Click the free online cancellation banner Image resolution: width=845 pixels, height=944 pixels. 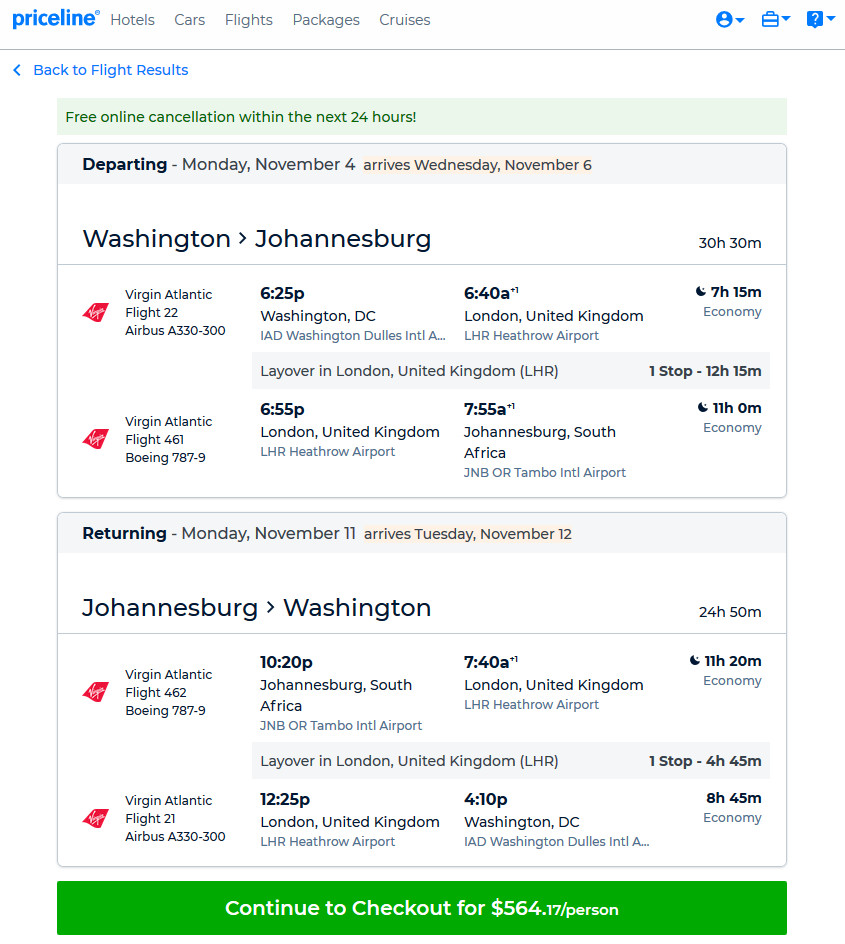(422, 117)
